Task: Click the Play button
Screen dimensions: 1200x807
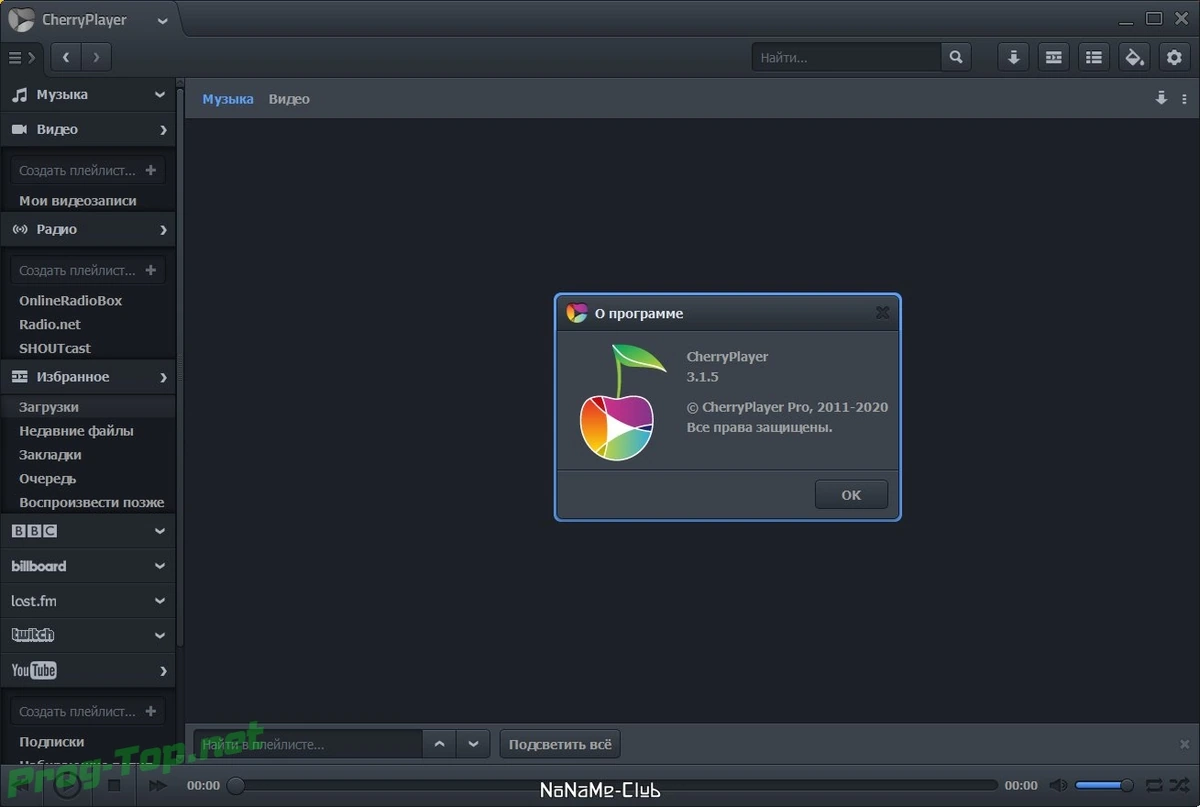Action: click(67, 786)
